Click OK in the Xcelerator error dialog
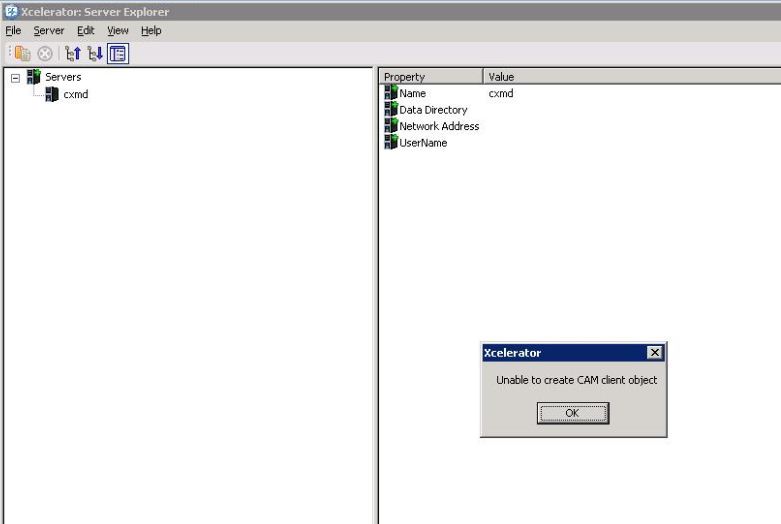This screenshot has width=781, height=524. pos(573,413)
